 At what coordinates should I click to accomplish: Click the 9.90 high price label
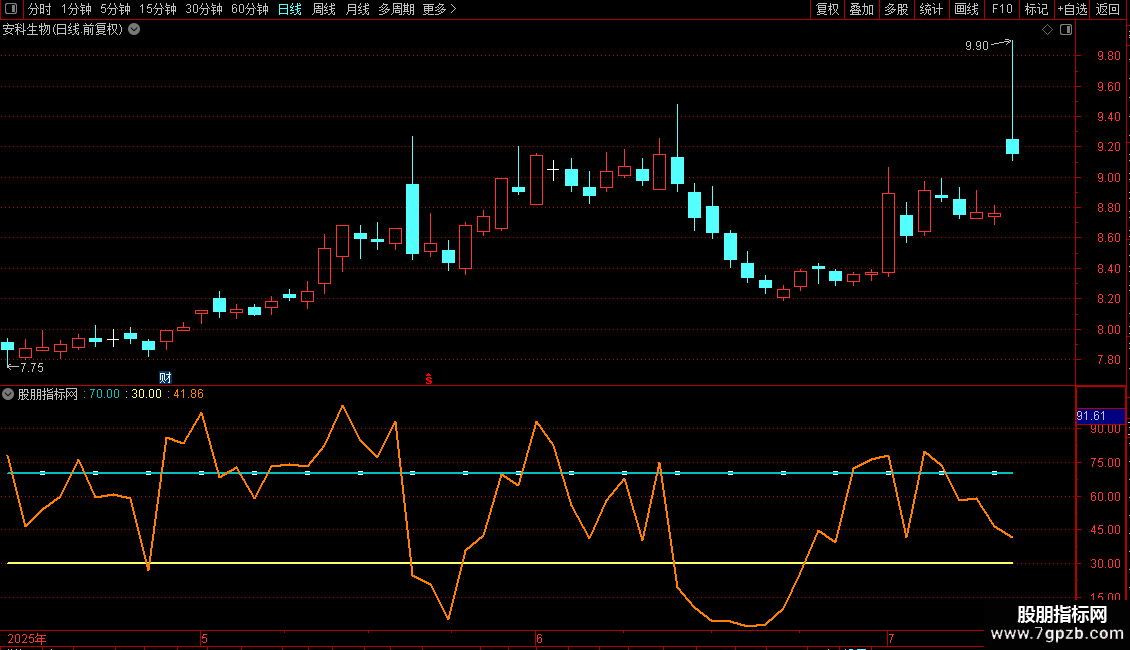point(976,46)
